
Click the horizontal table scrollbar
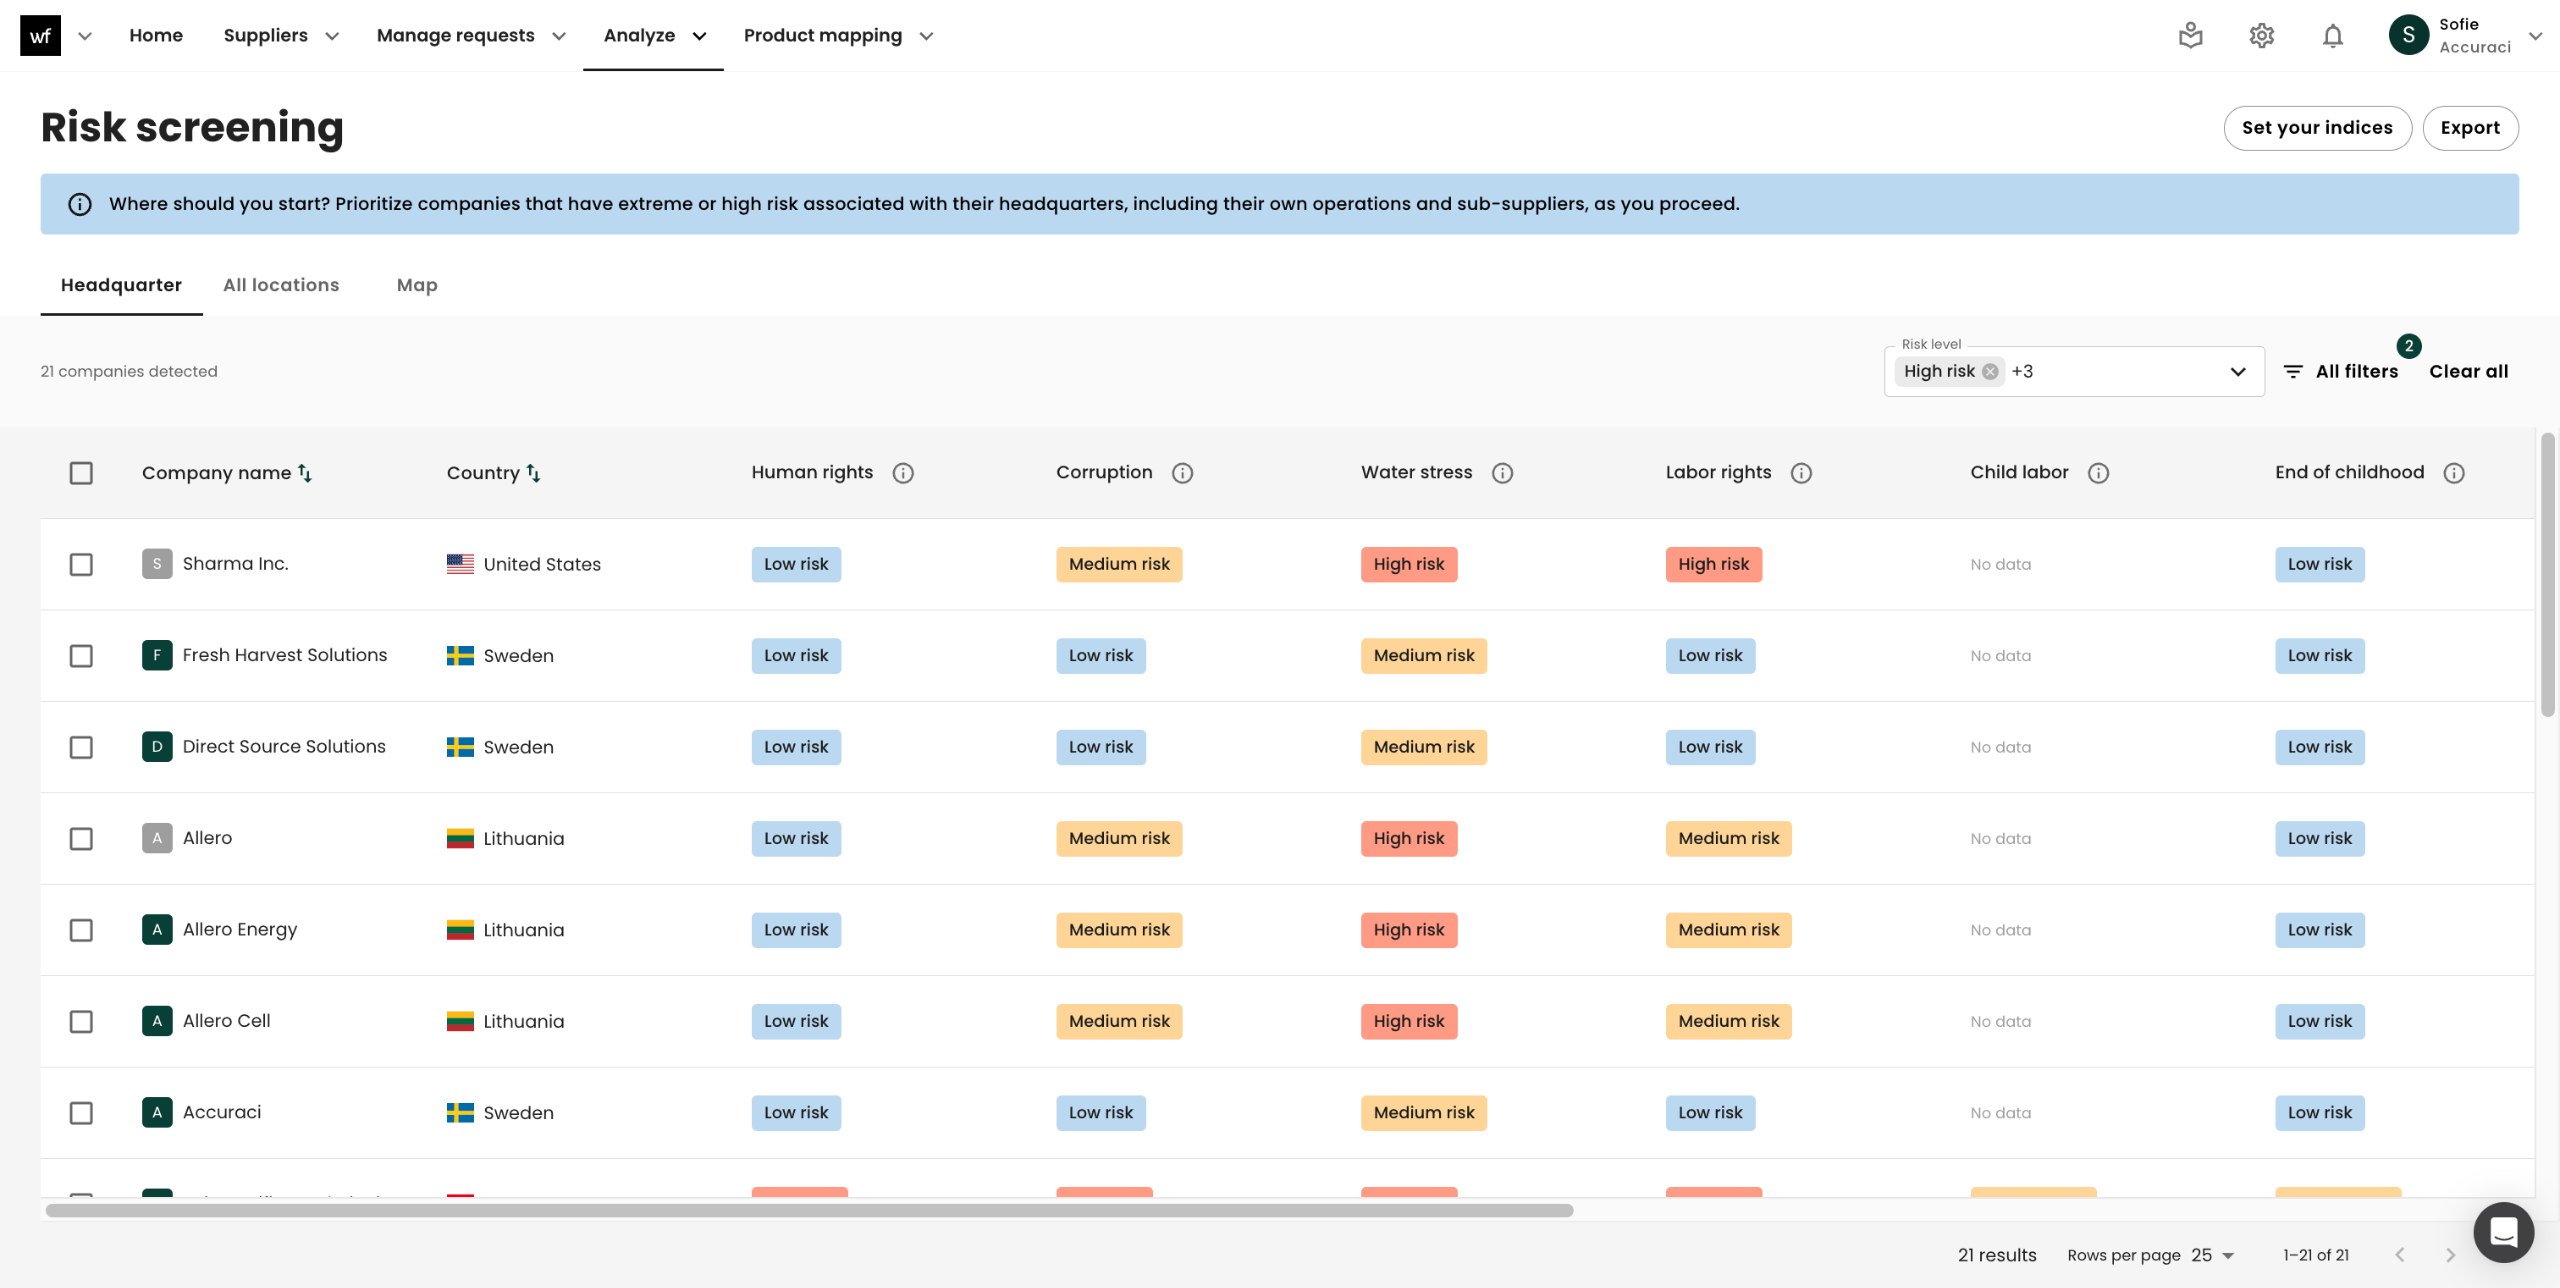[x=808, y=1211]
